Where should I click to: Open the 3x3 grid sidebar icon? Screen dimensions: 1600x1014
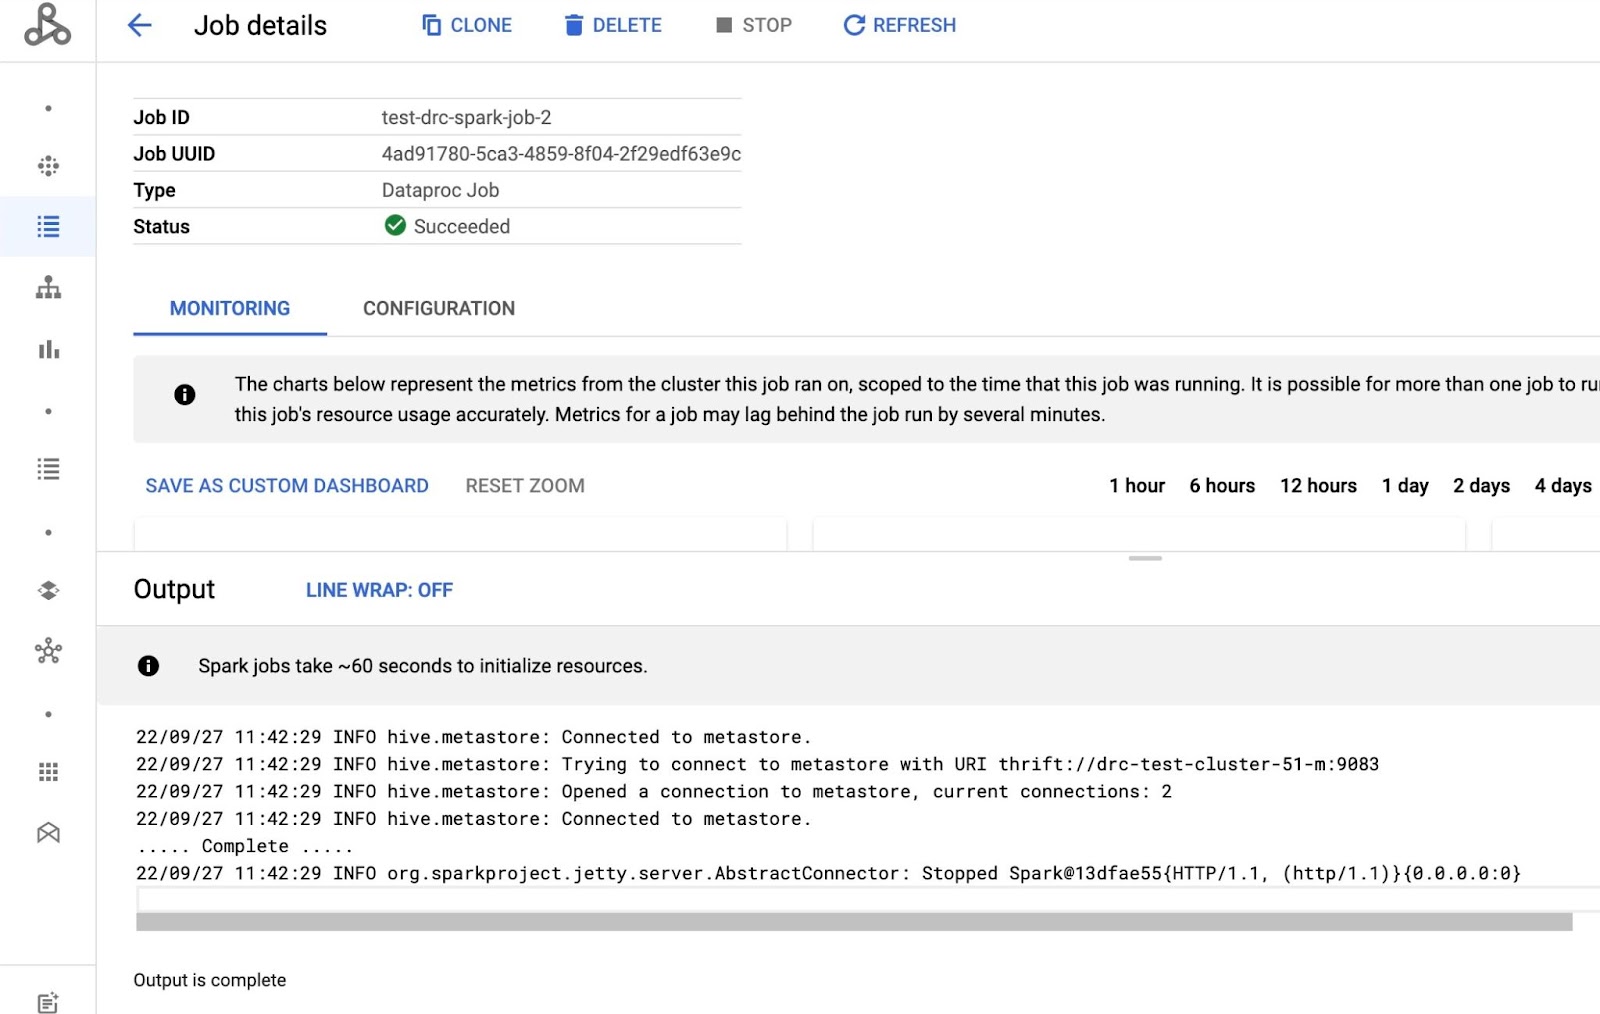(x=48, y=772)
